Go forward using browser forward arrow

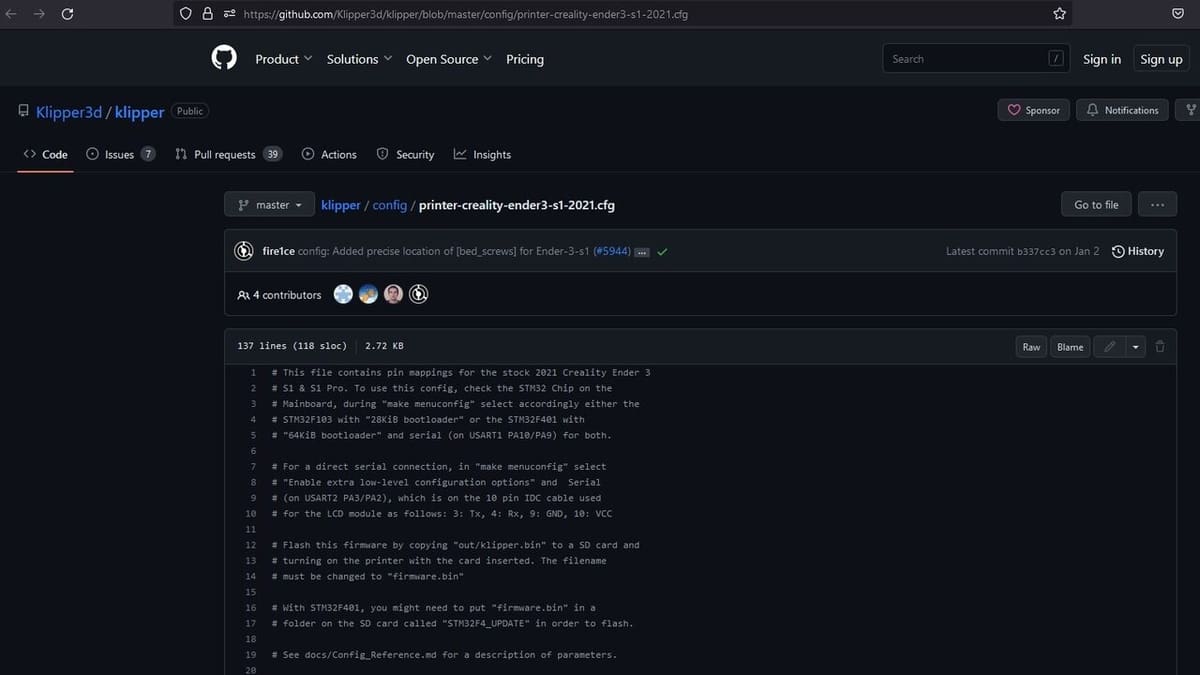[39, 14]
